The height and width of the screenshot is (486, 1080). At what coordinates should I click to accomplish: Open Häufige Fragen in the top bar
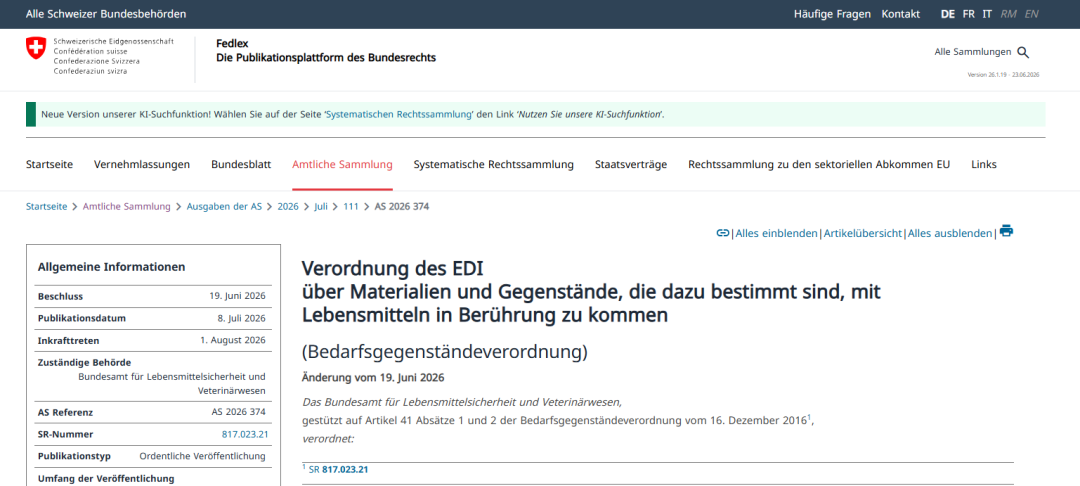832,14
